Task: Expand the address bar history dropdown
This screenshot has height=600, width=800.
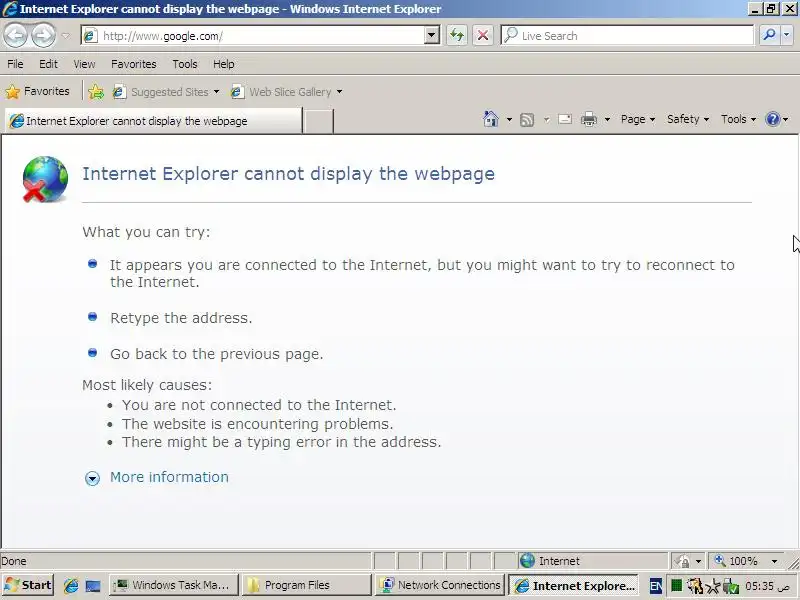Action: pyautogui.click(x=432, y=36)
